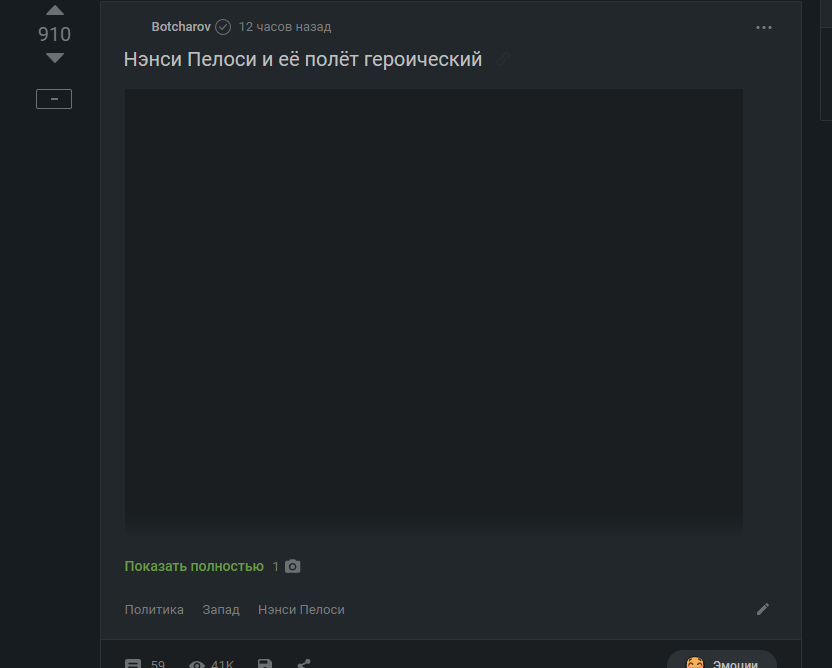Select the 'Нэнси Пелоси' tag

coord(301,610)
